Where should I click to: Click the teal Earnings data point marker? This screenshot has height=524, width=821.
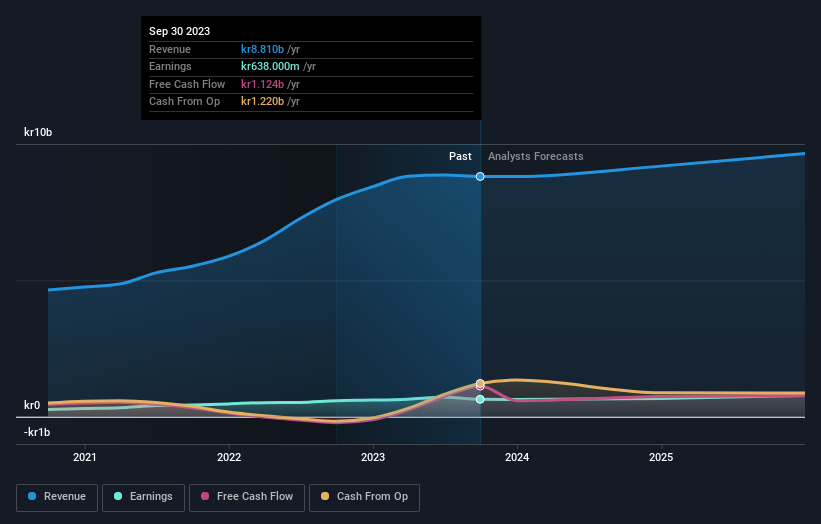(x=480, y=399)
